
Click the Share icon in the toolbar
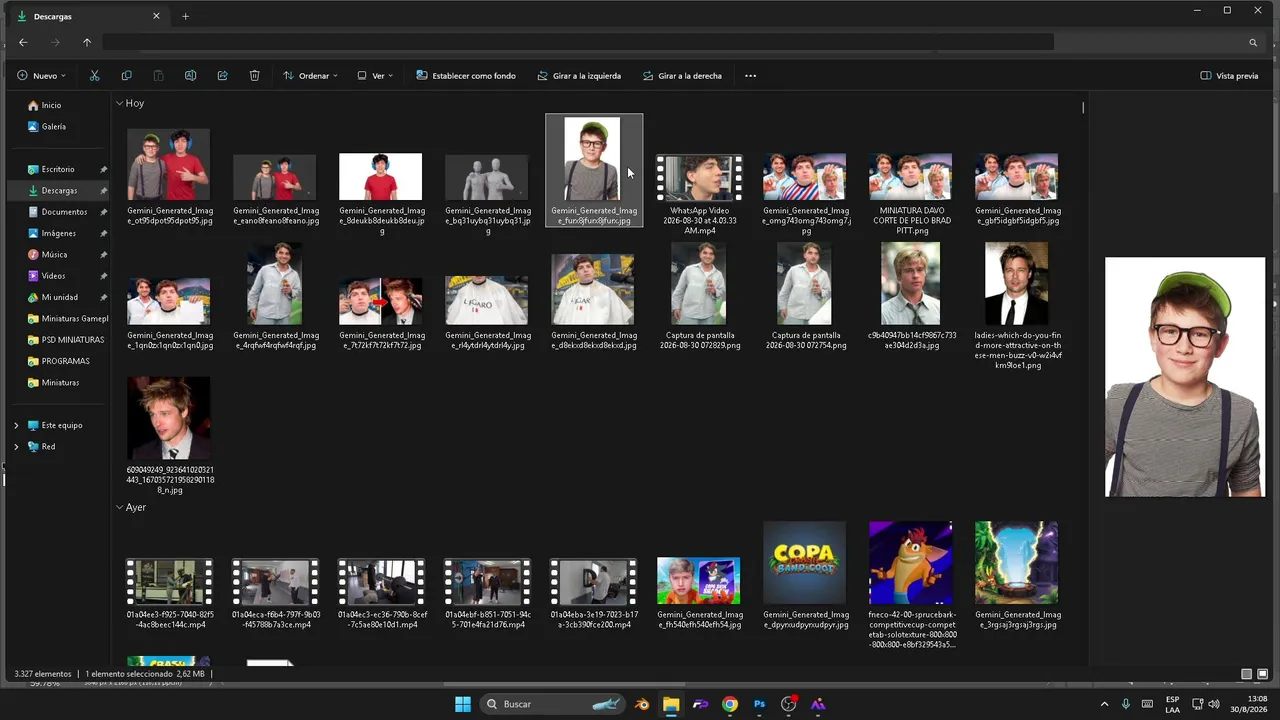point(222,75)
